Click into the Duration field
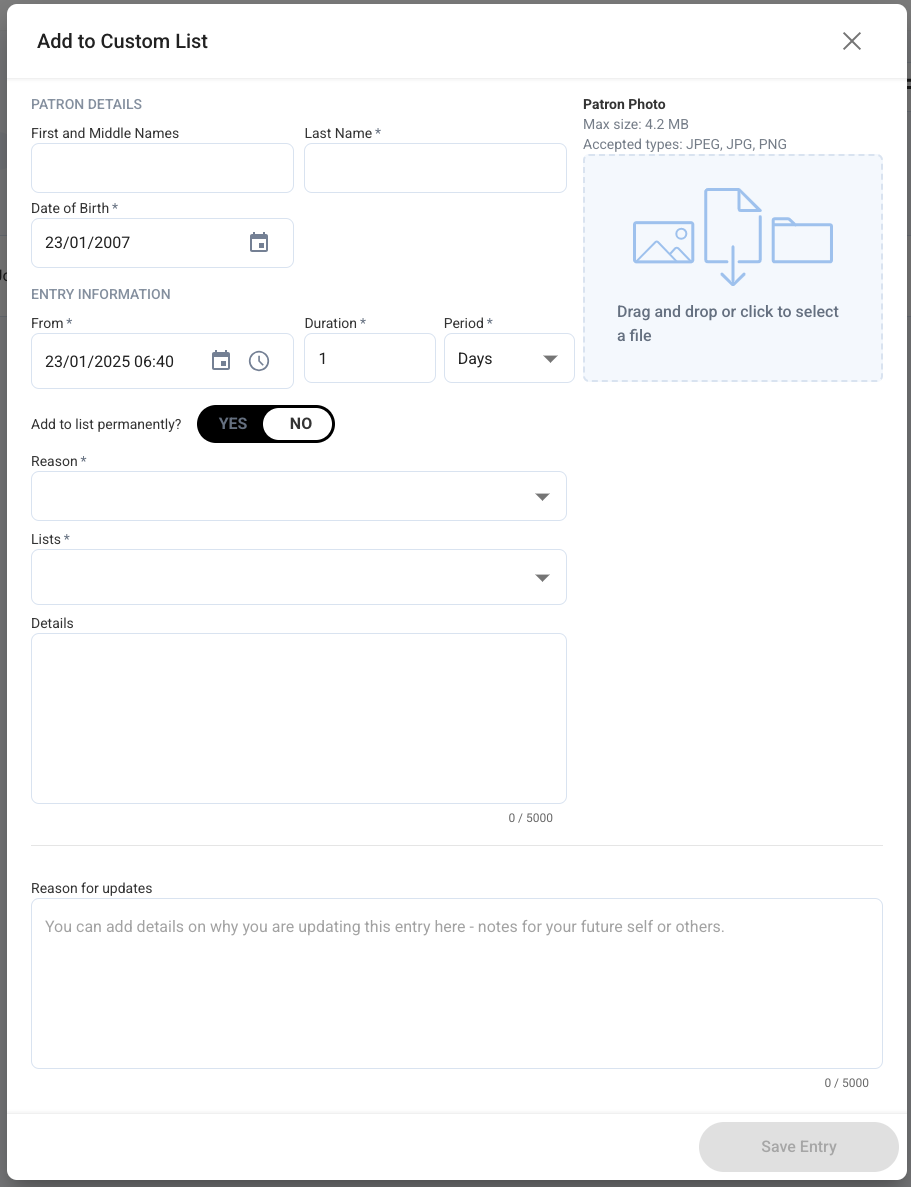Screen dimensions: 911x1187 [x=370, y=358]
